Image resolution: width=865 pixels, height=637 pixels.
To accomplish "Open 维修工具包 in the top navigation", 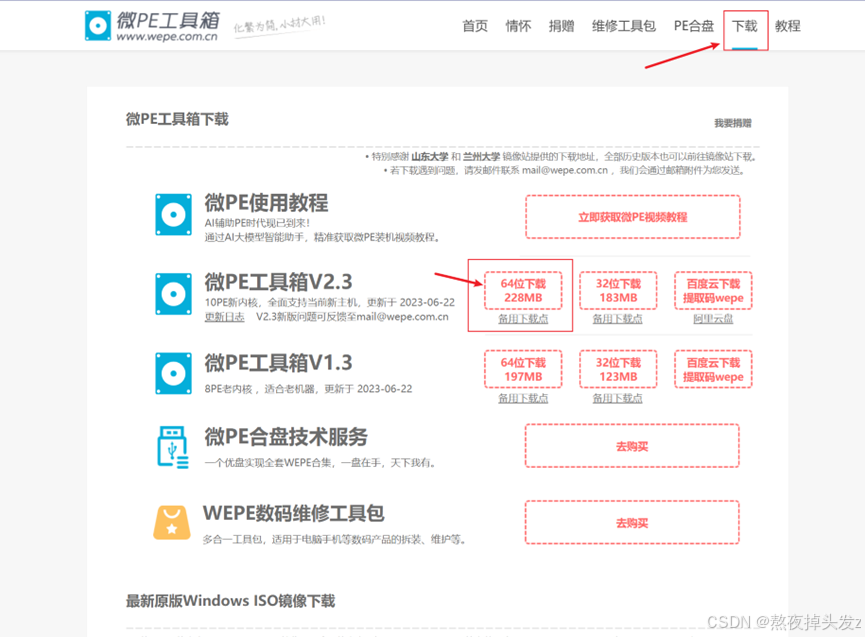I will pos(623,26).
